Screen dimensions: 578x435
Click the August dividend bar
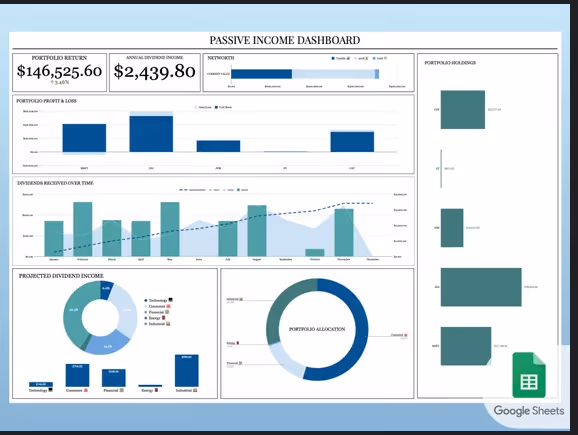[x=257, y=231]
